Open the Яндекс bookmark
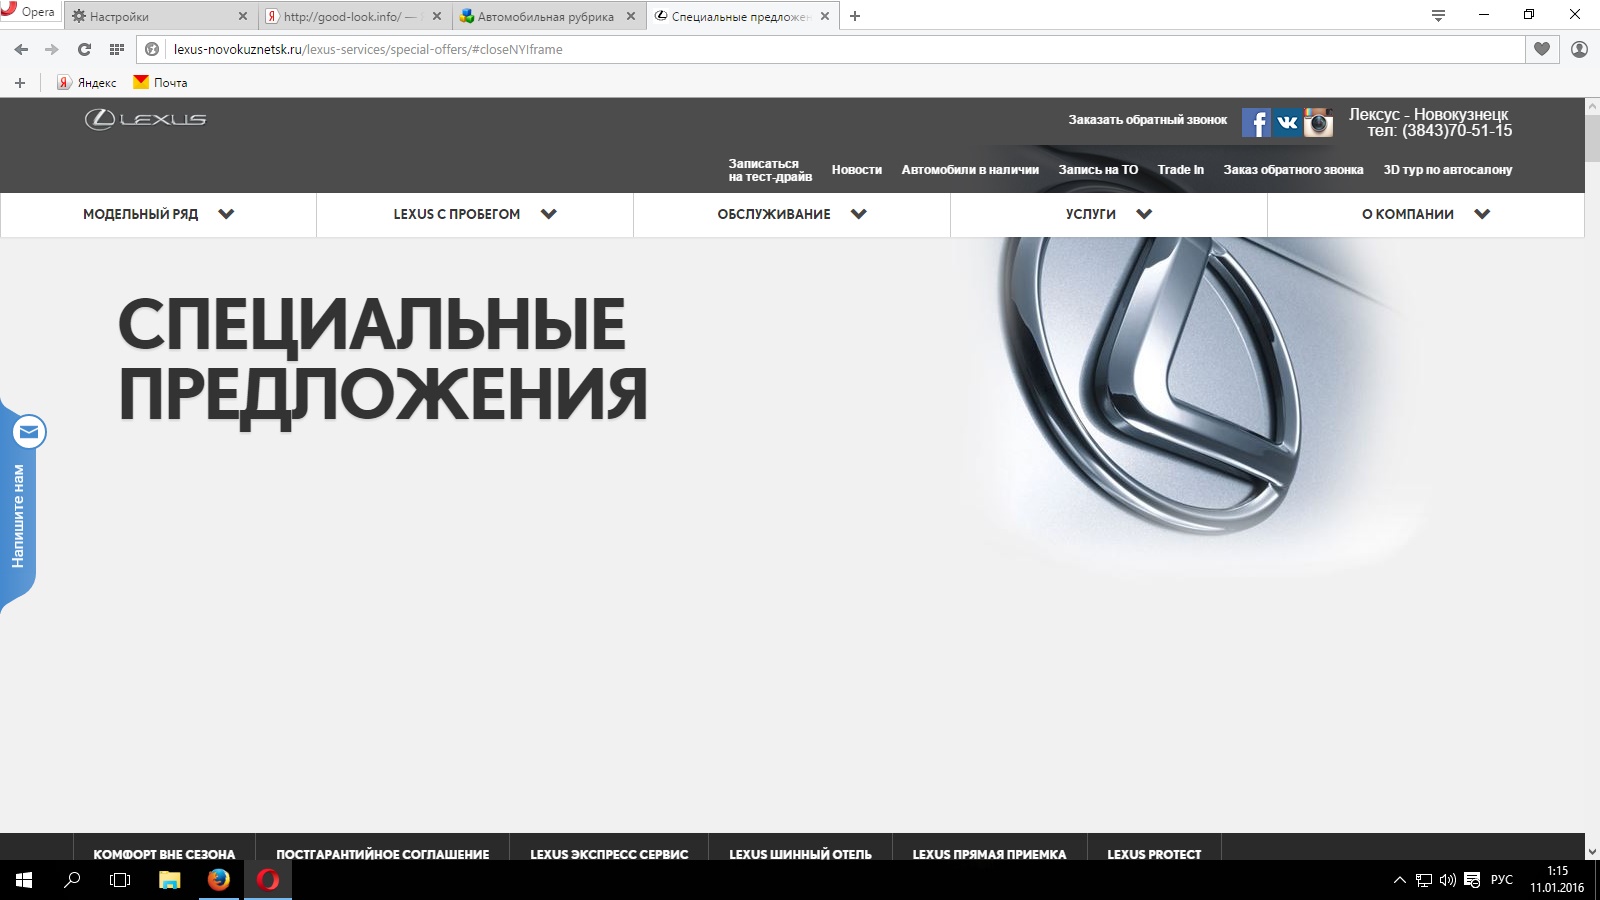Screen dimensions: 1600x900 click(86, 83)
